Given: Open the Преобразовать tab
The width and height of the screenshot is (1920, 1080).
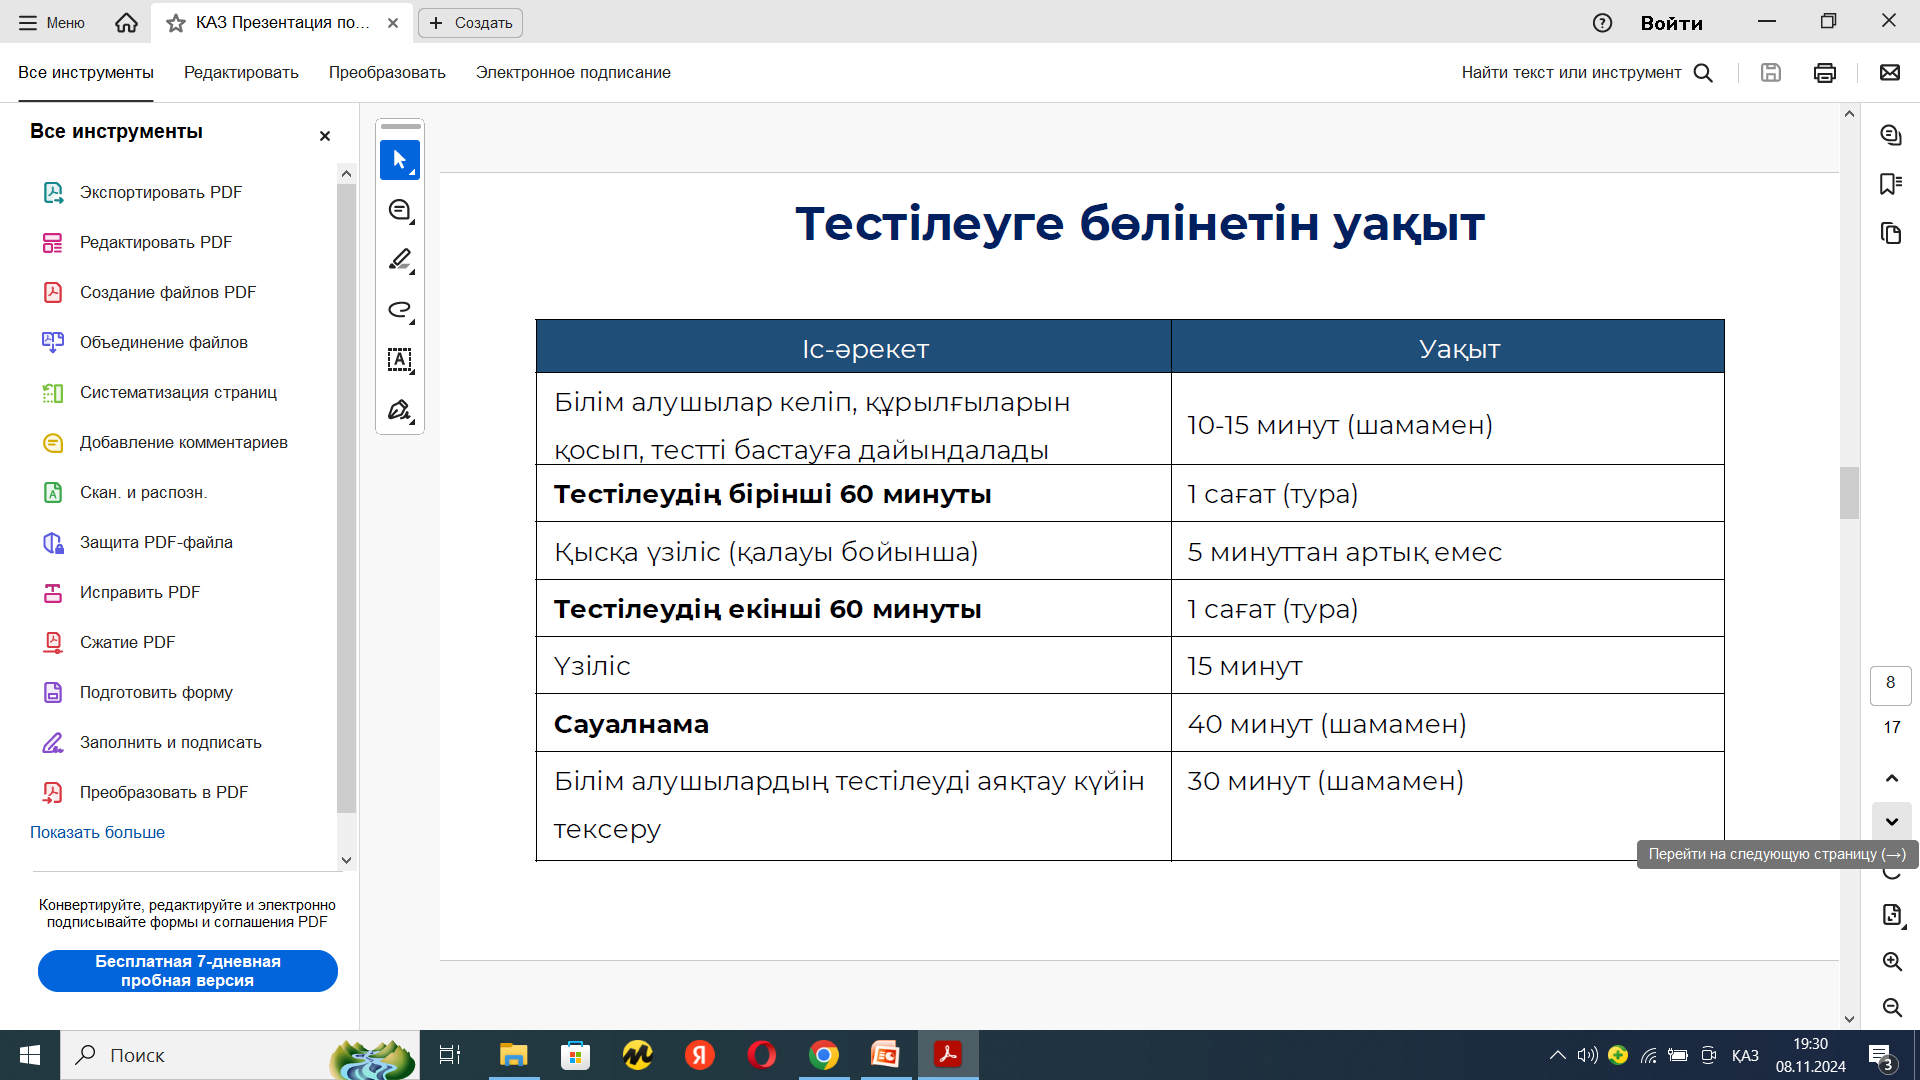Looking at the screenshot, I should (387, 73).
